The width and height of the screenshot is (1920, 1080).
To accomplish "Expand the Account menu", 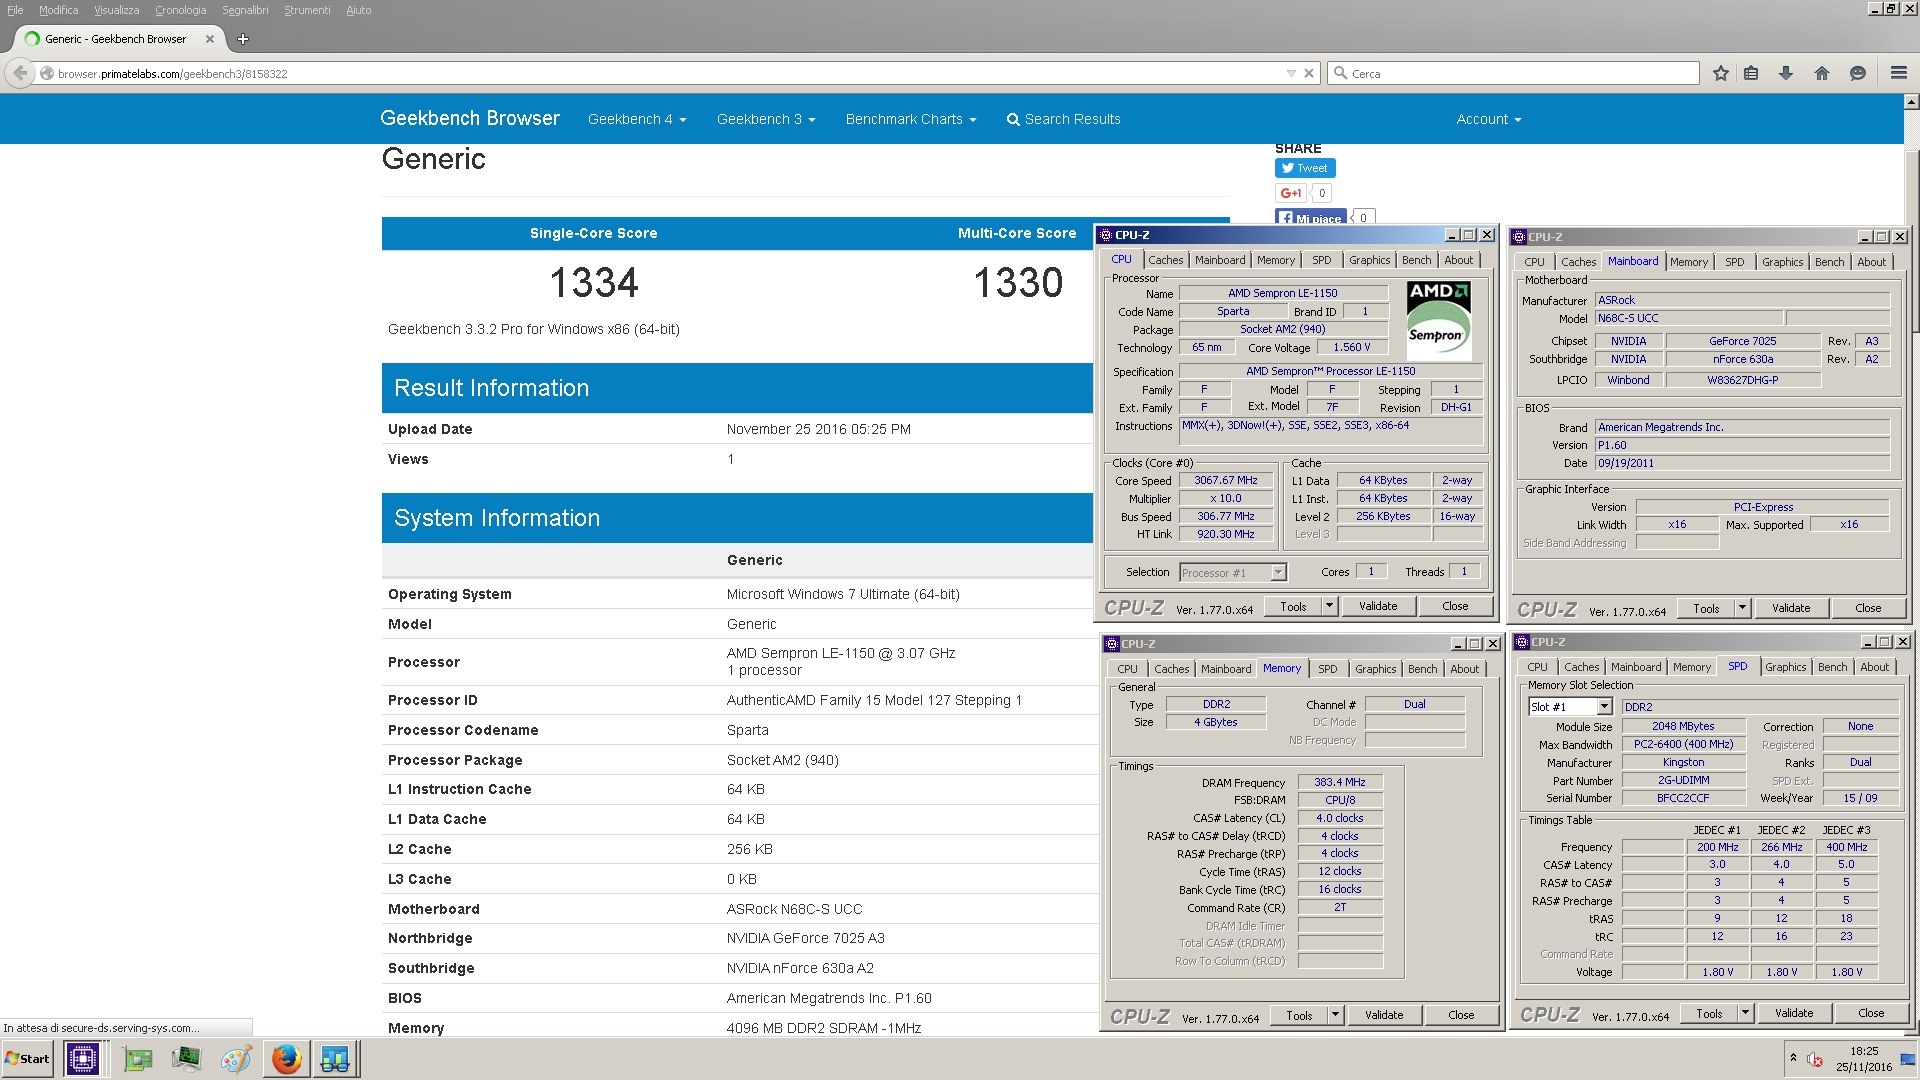I will point(1488,119).
